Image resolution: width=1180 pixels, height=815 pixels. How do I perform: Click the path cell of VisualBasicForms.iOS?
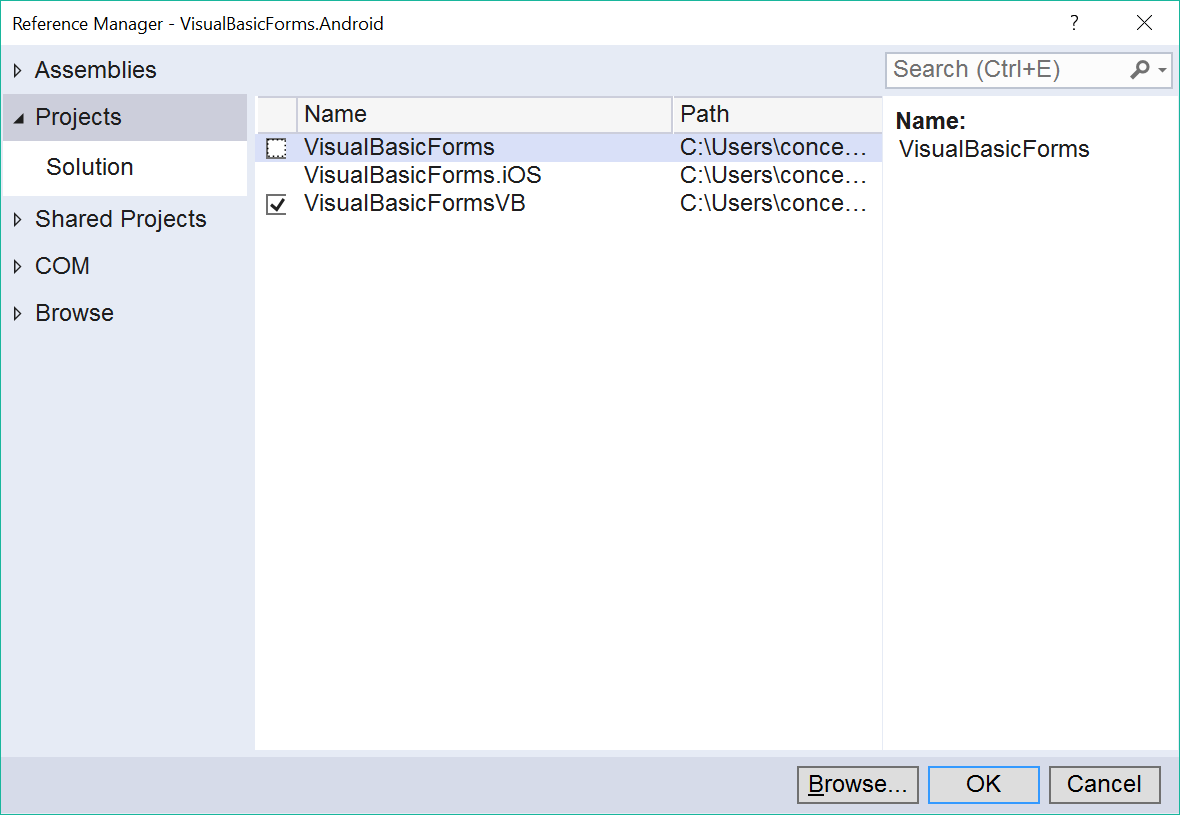tap(773, 175)
